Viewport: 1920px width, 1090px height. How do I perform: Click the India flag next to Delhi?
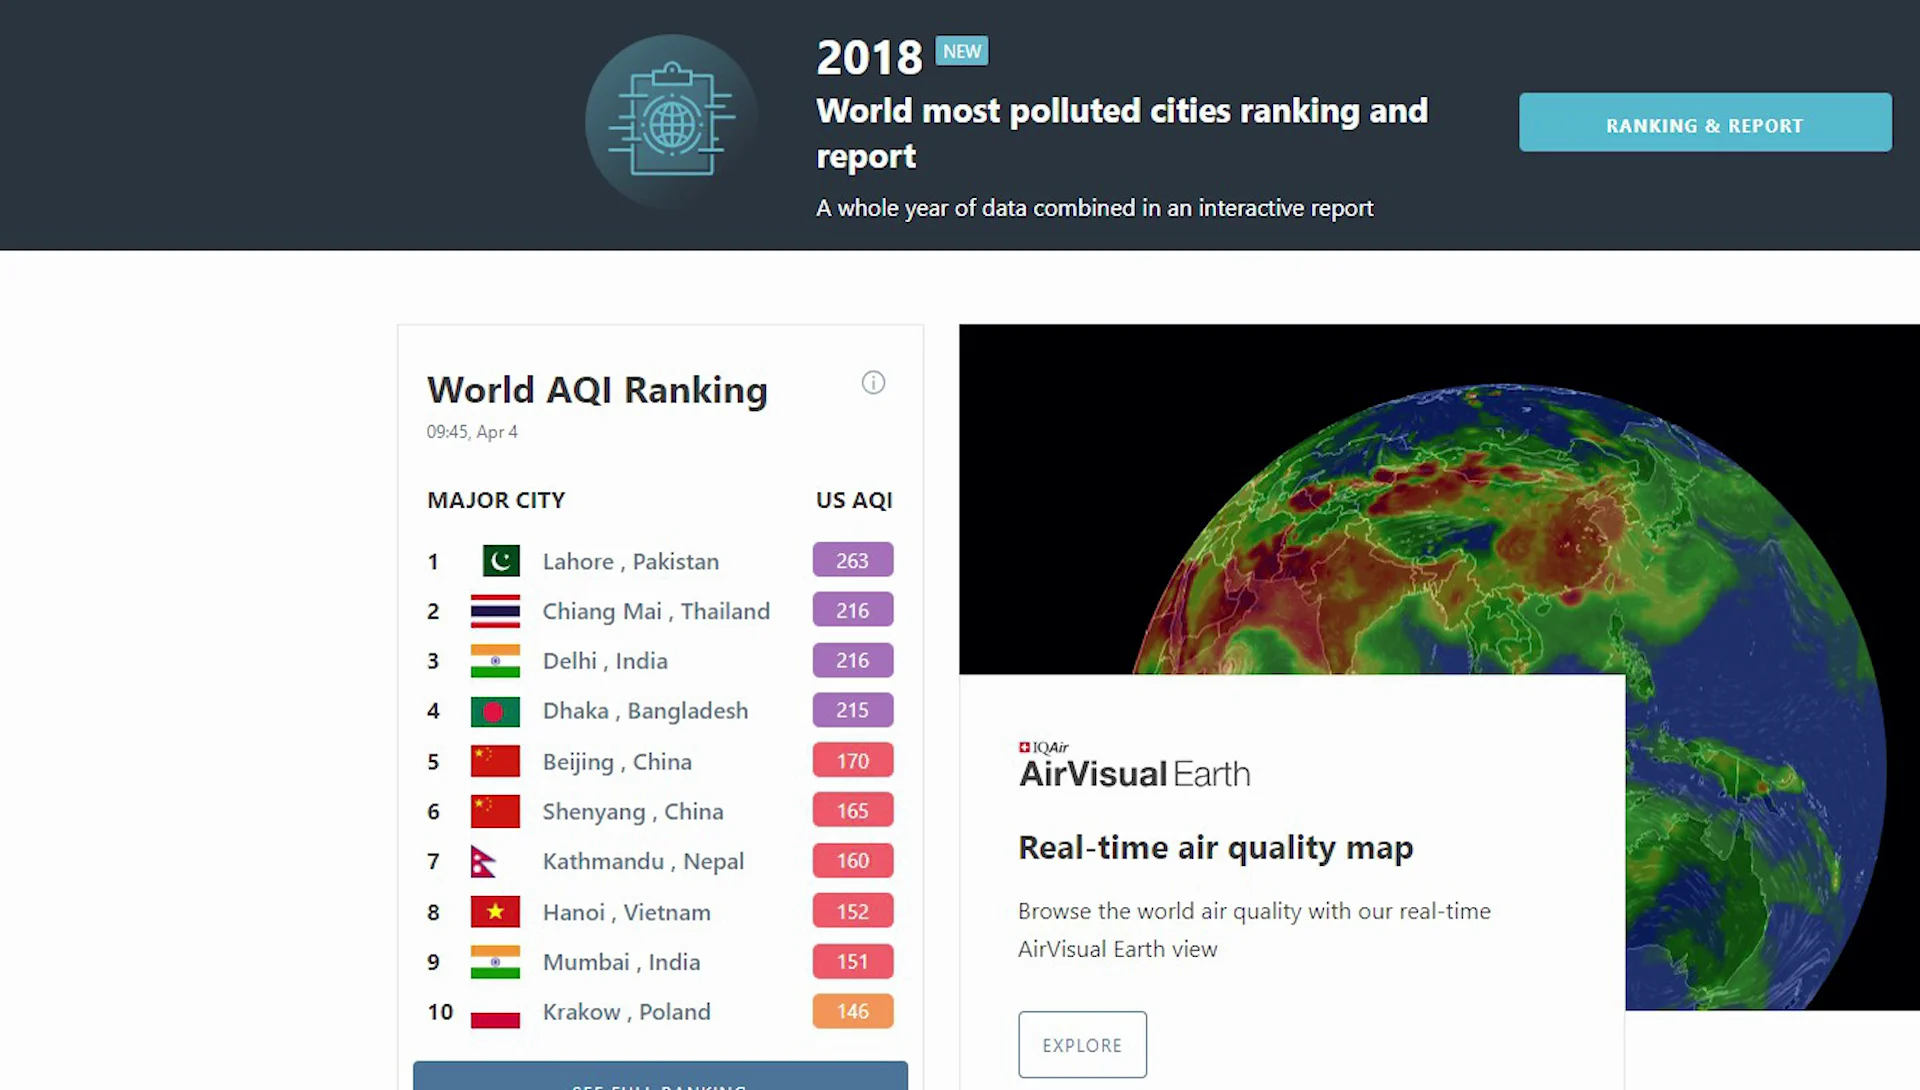495,661
